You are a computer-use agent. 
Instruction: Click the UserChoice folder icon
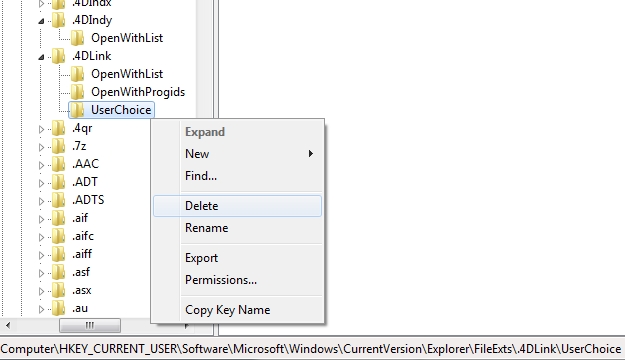[77, 110]
